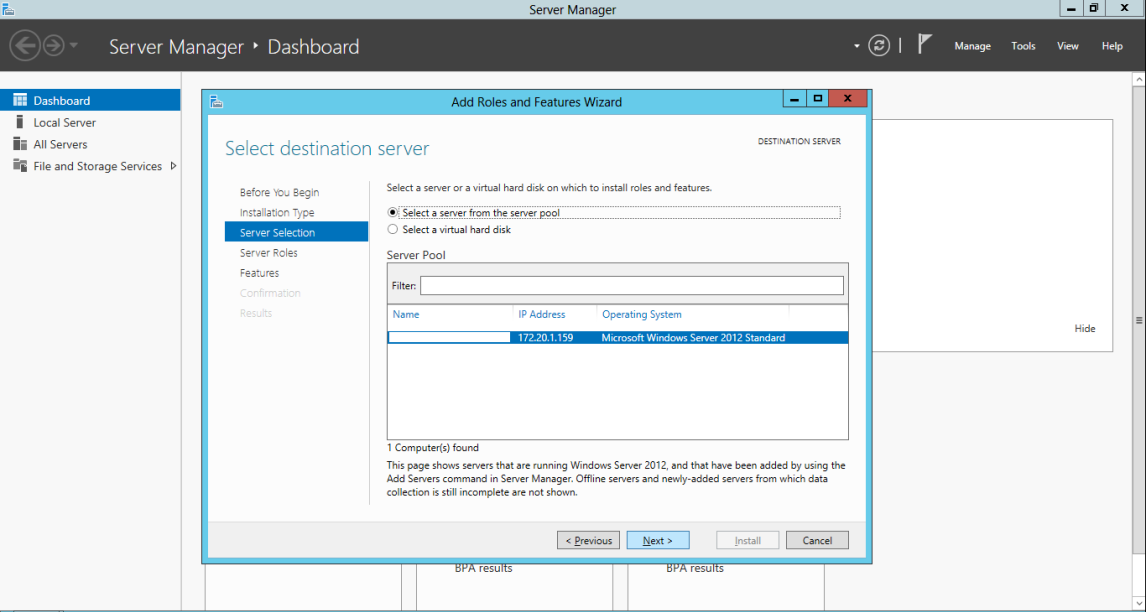Choose 'Select a server from the server pool'
The height and width of the screenshot is (612, 1146).
(x=392, y=213)
